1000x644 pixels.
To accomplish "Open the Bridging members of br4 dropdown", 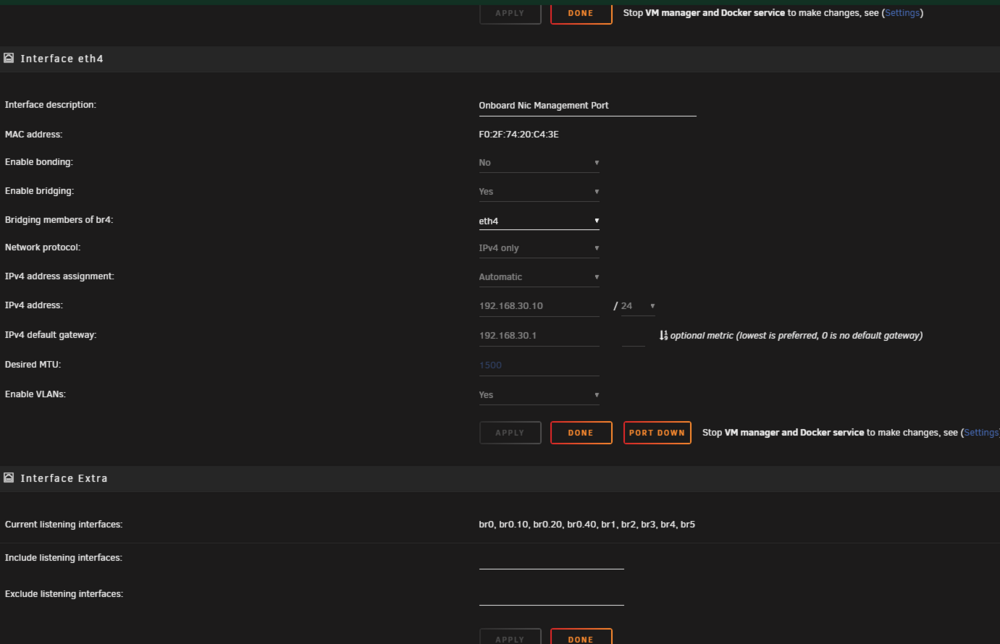I will tap(539, 221).
